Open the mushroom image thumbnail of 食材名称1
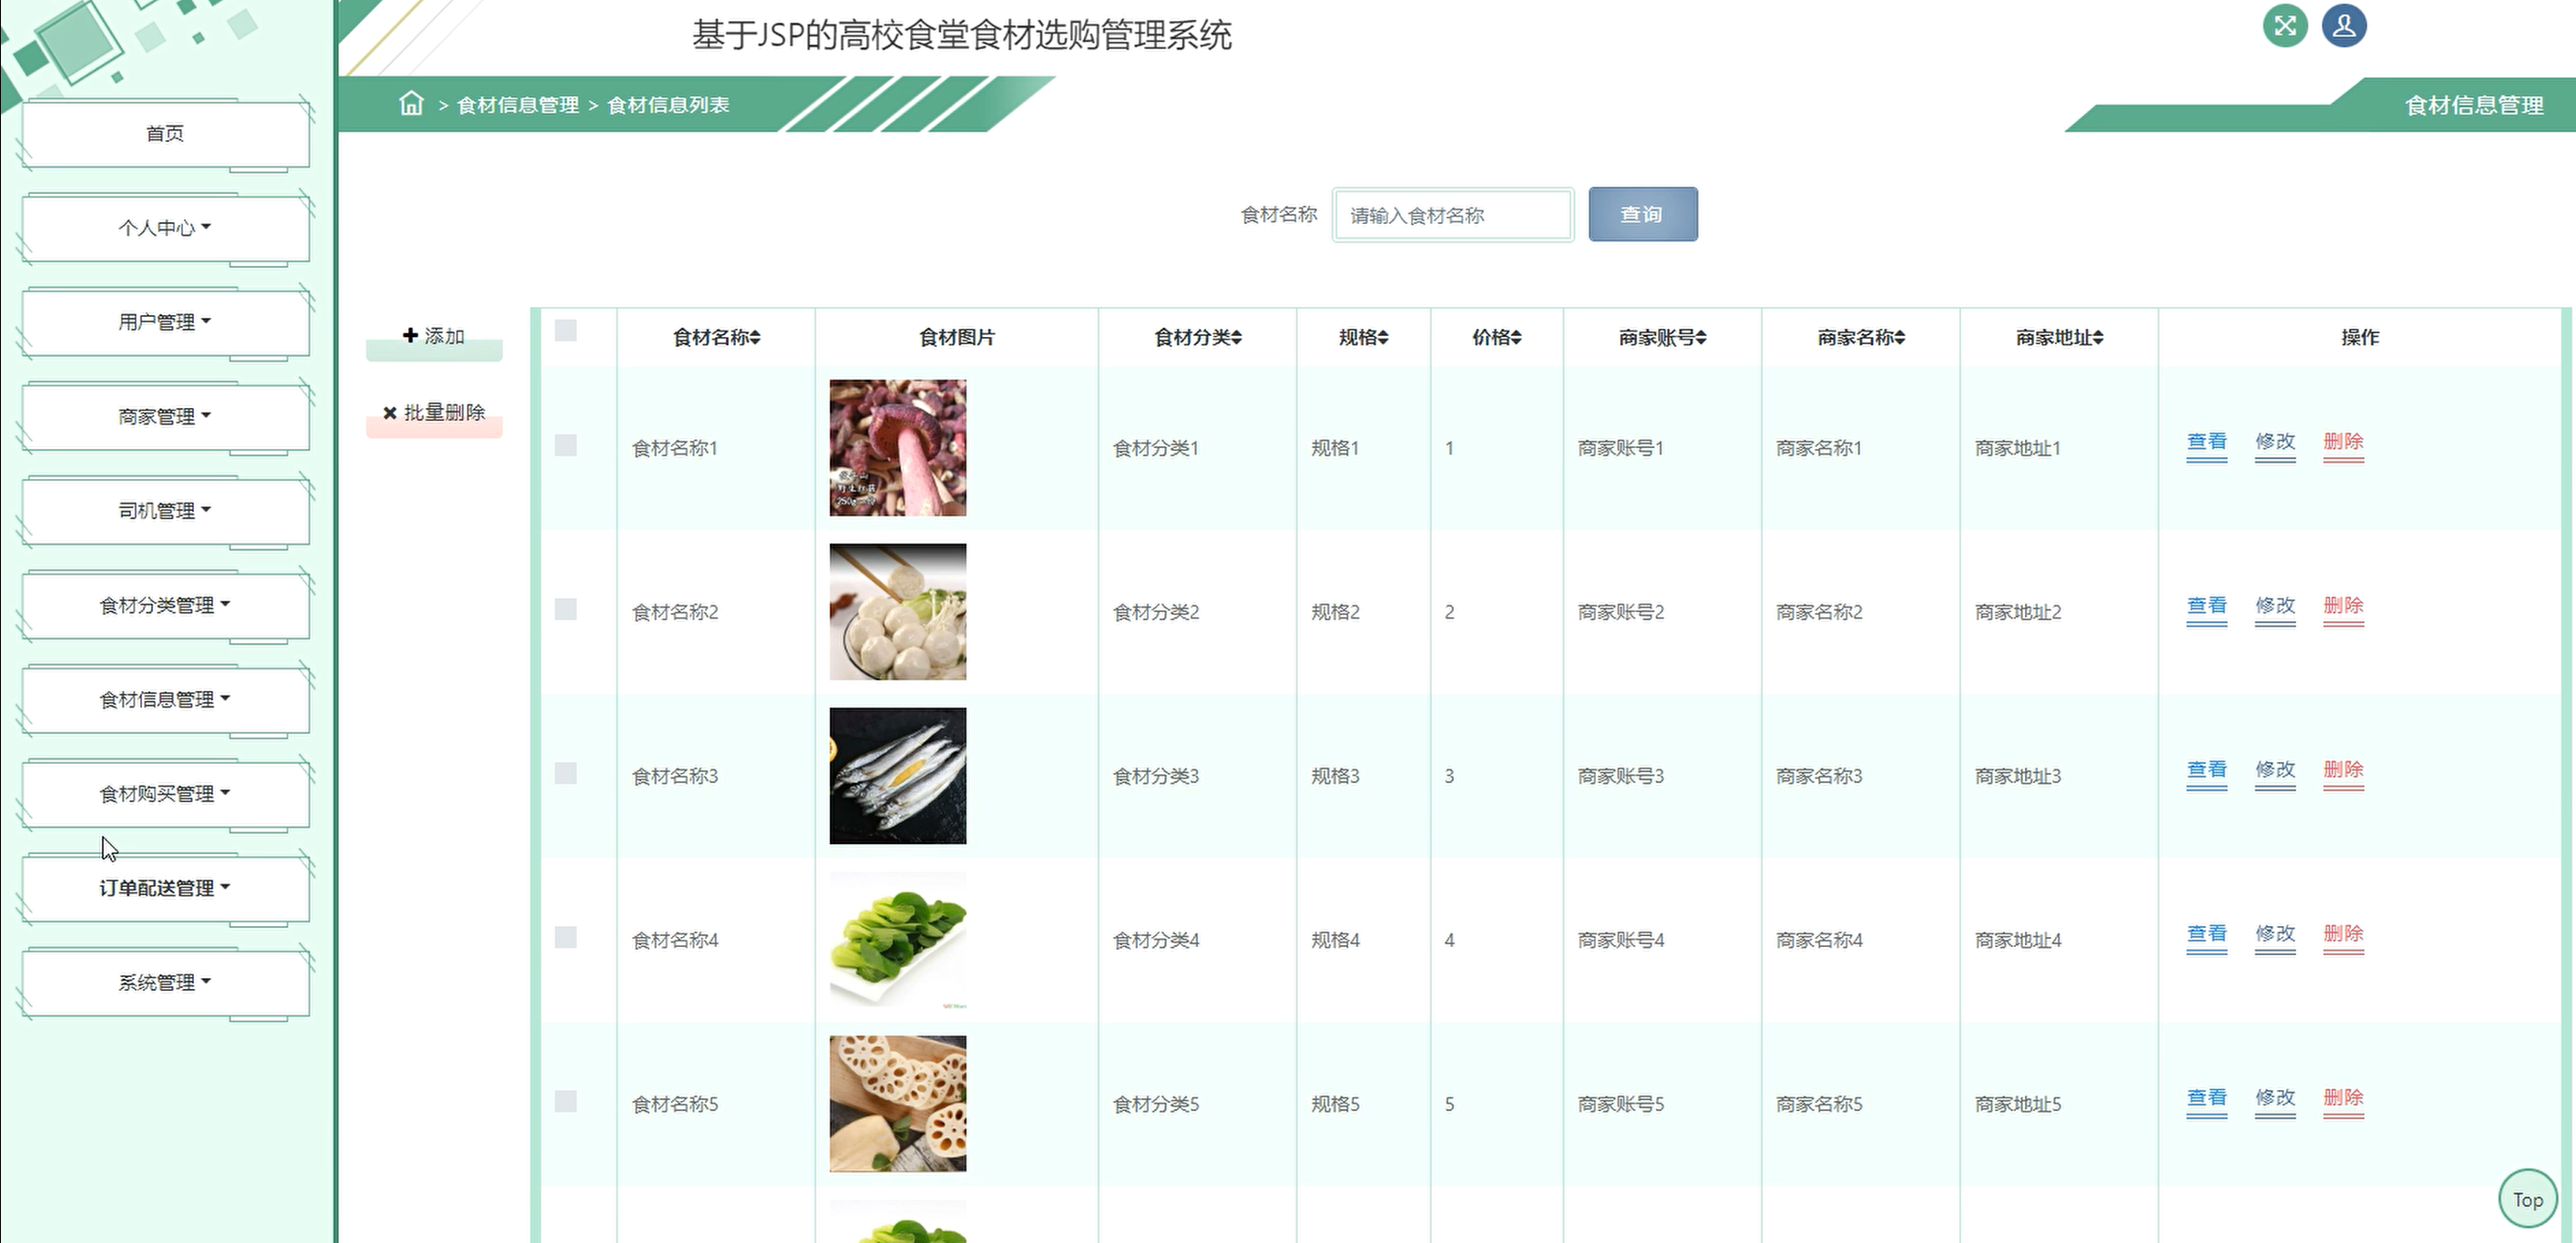Viewport: 2576px width, 1243px height. [898, 448]
